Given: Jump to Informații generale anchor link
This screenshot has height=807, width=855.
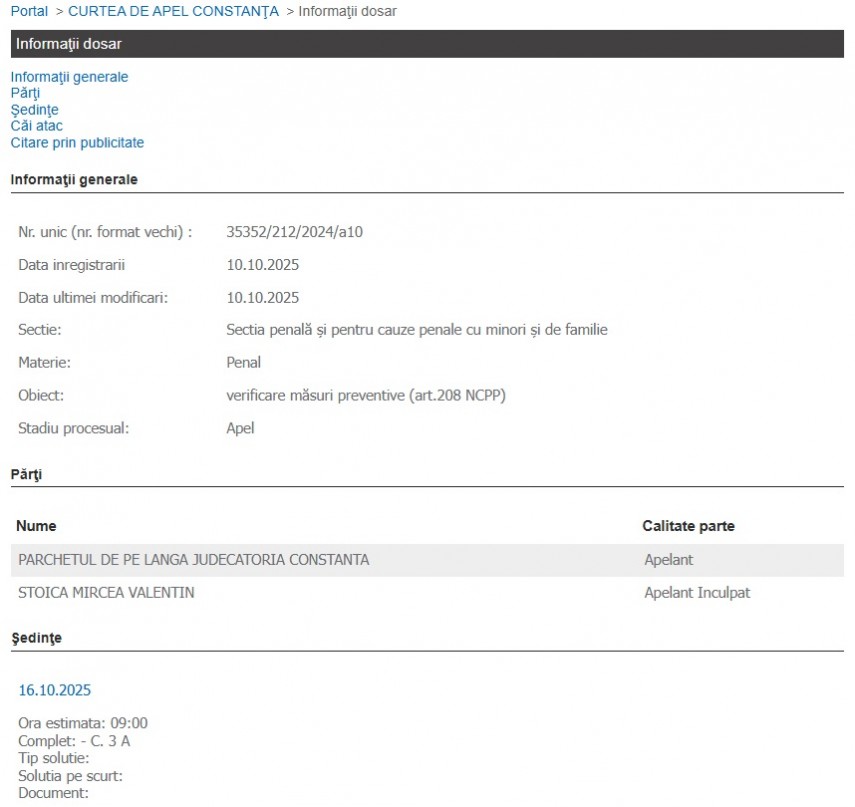Looking at the screenshot, I should pos(69,77).
